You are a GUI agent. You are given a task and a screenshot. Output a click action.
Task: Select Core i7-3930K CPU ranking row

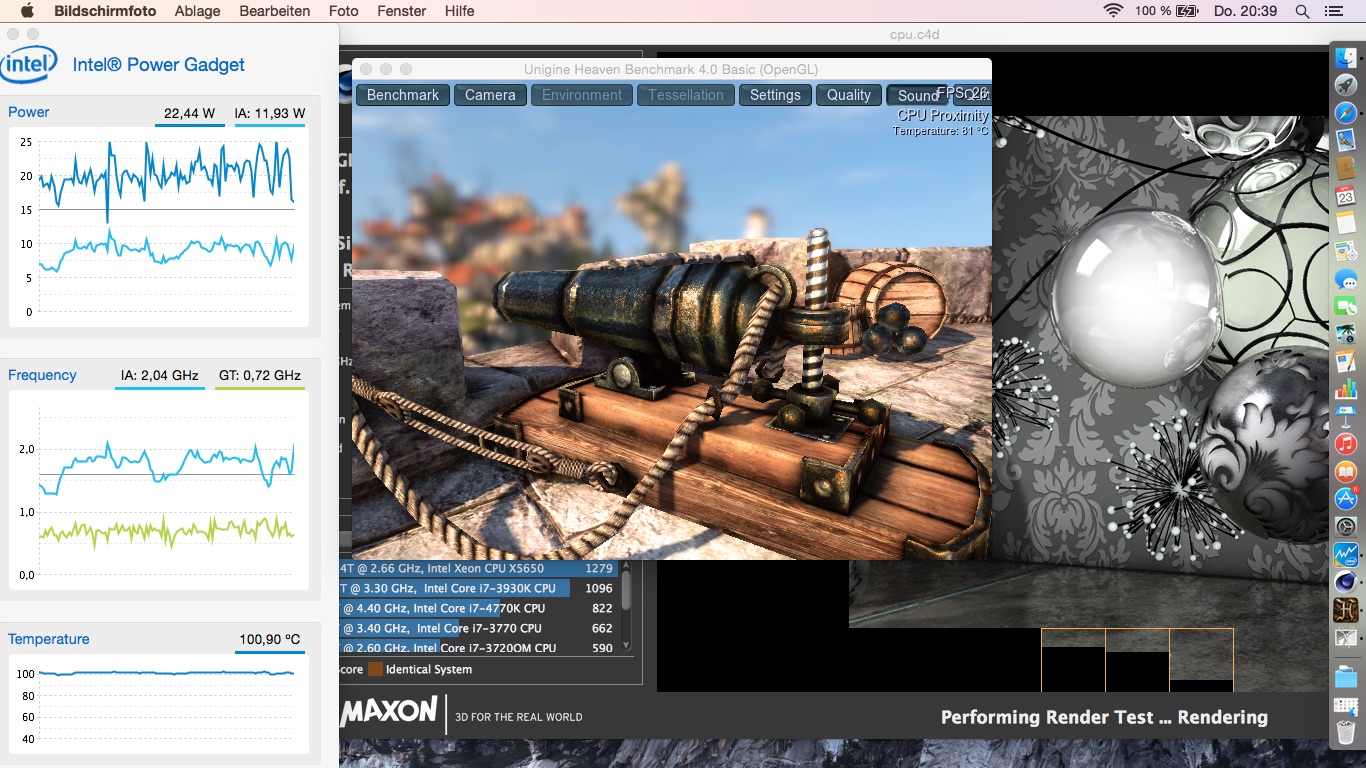(x=478, y=588)
